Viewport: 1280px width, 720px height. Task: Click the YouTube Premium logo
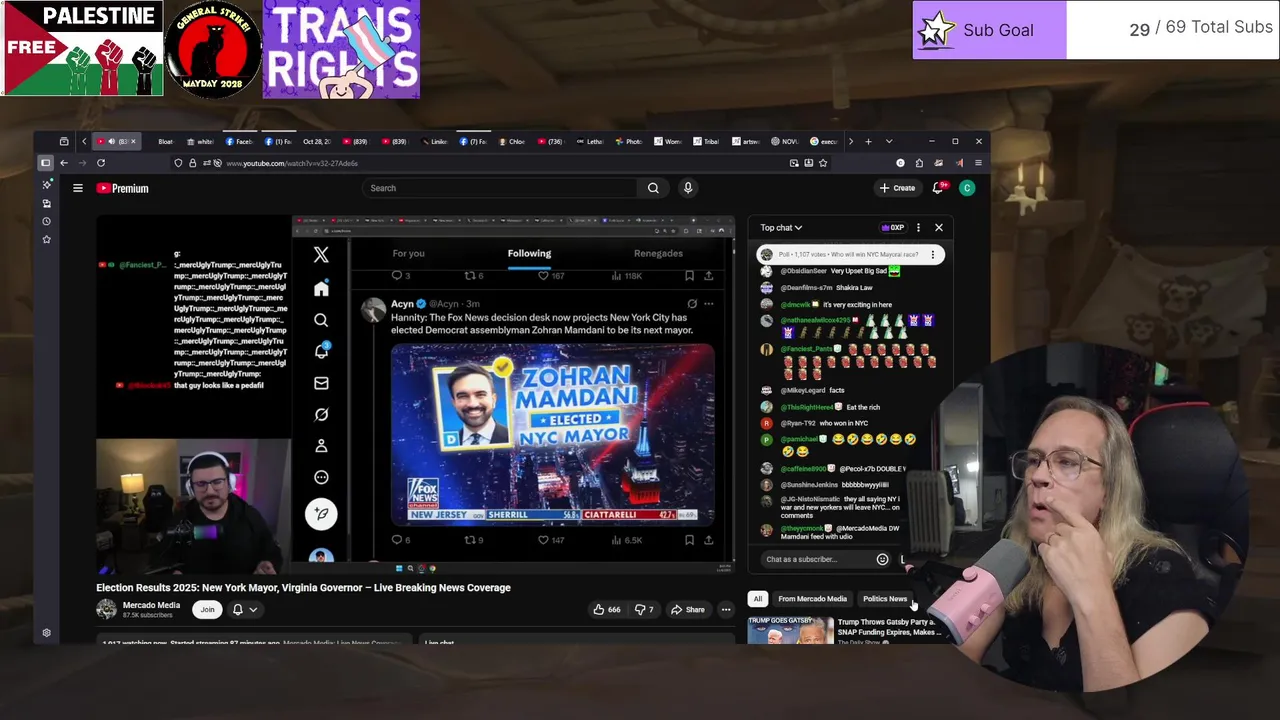tap(123, 188)
